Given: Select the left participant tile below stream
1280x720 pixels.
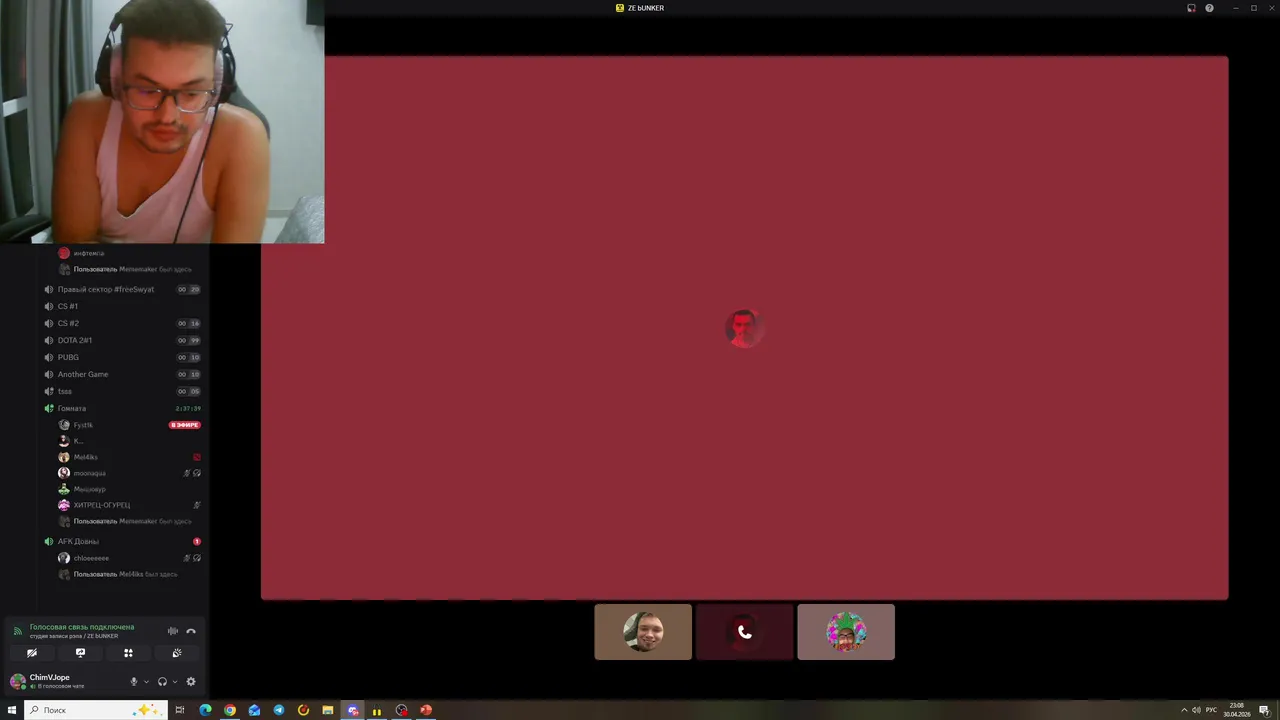Looking at the screenshot, I should tap(643, 632).
